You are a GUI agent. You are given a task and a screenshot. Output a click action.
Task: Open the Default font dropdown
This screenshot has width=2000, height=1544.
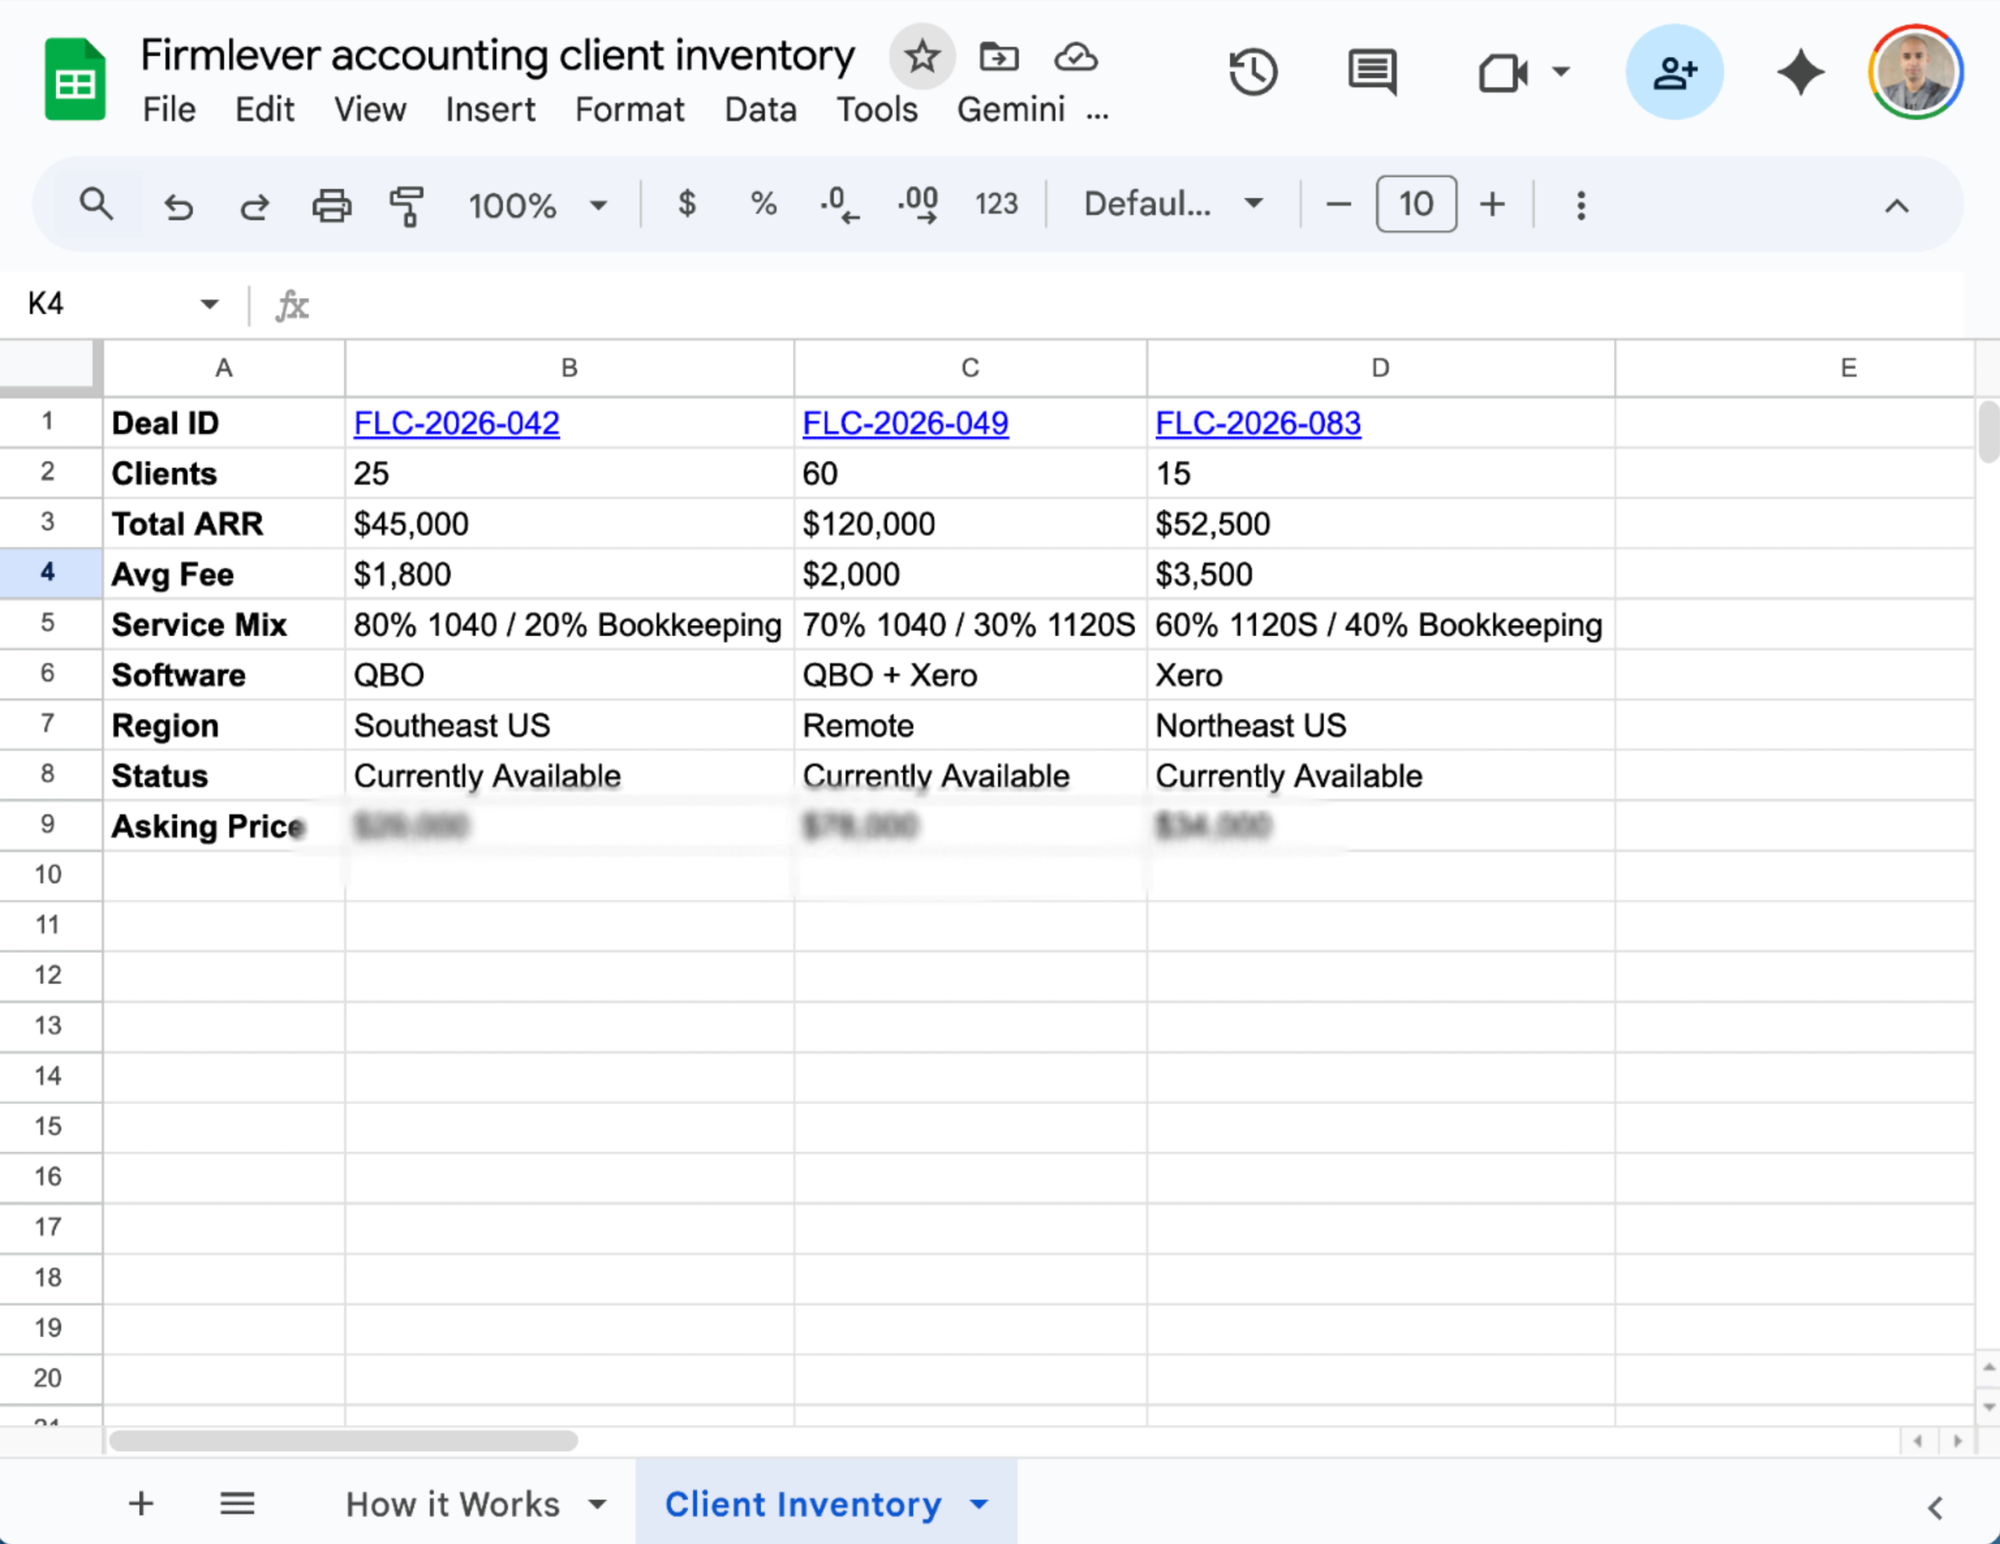[1173, 205]
